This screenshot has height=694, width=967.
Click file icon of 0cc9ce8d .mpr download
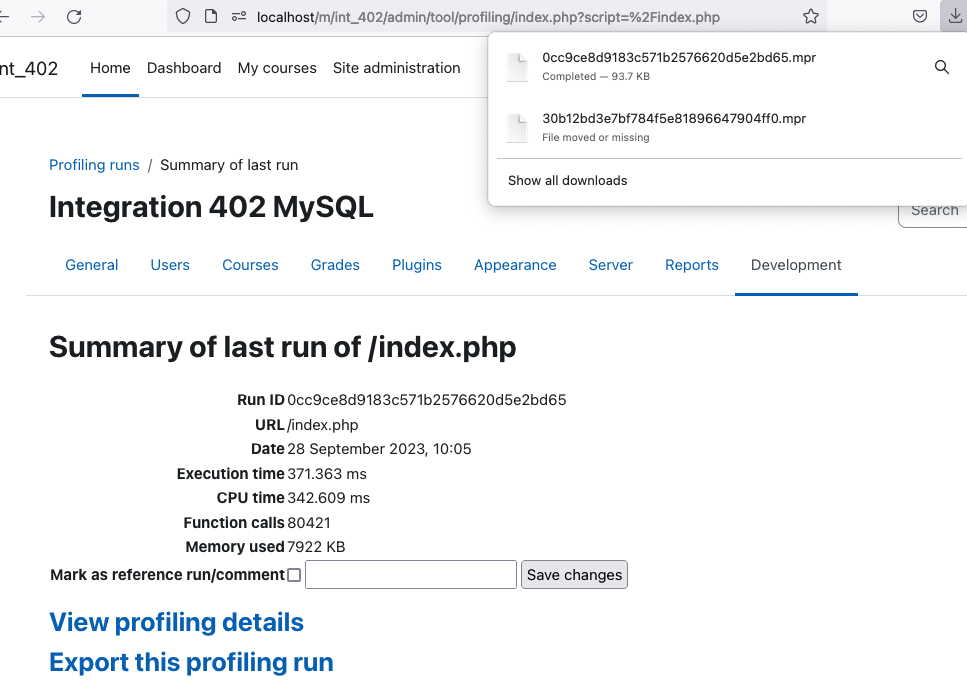click(x=517, y=67)
